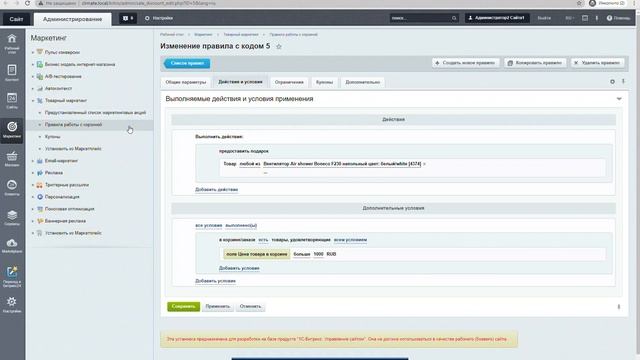
Task: Open the Настройки gear icon in left sidebar
Action: 11,302
